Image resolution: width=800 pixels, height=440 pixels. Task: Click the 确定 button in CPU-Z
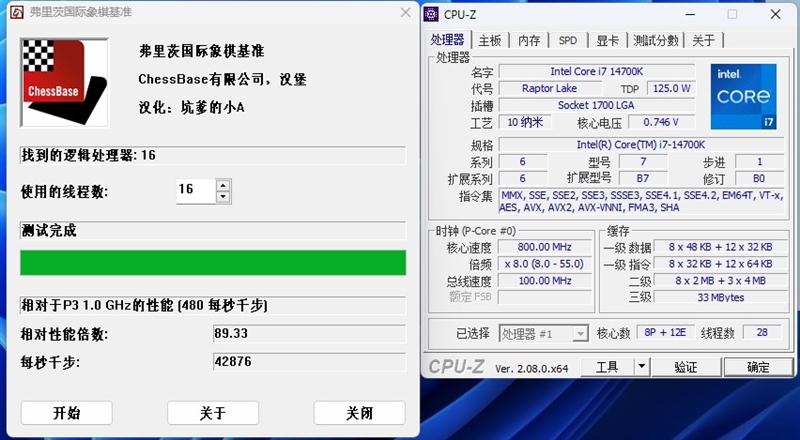coord(758,366)
